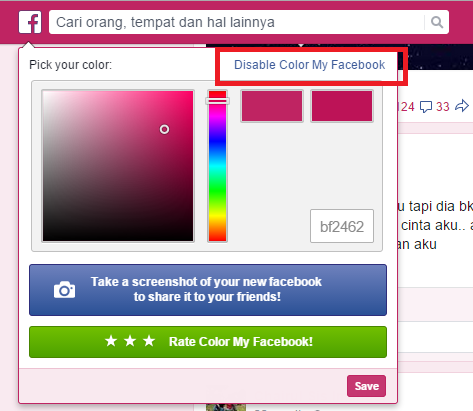Screen dimensions: 473x411
Task: Click the comment bubble icon next to 33
Action: coord(426,107)
